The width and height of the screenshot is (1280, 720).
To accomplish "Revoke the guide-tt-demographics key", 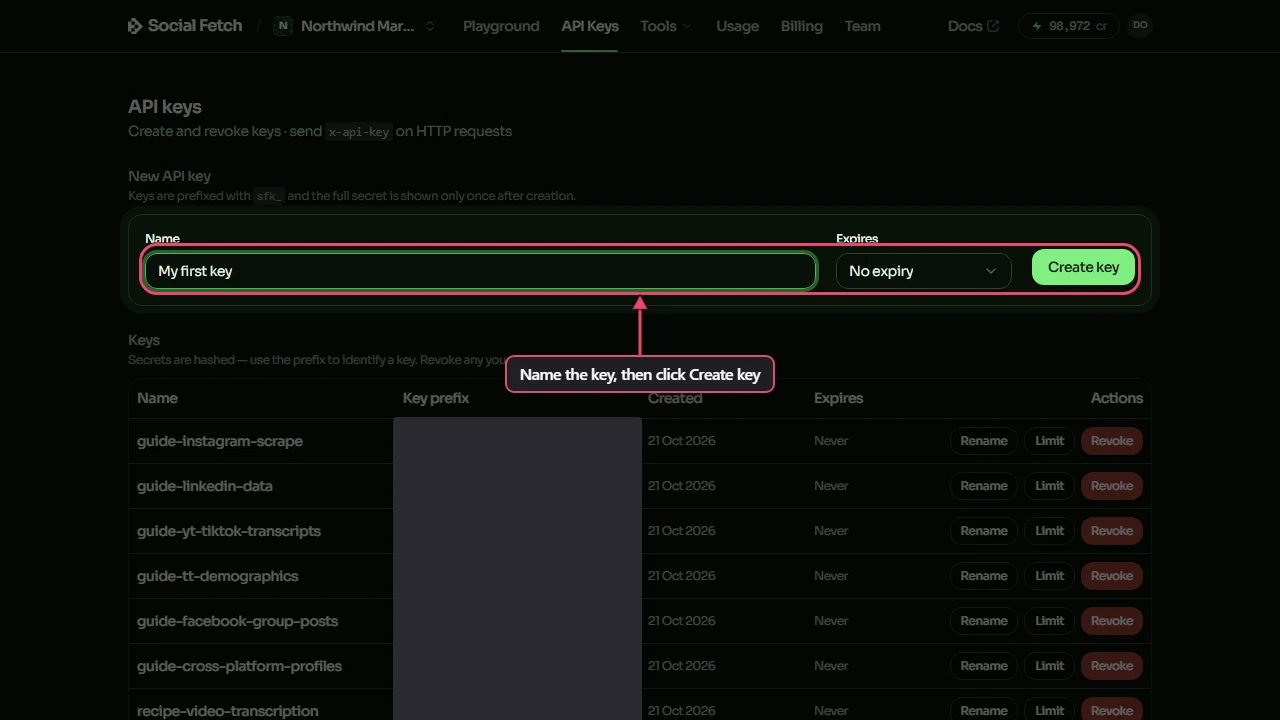I will click(x=1112, y=576).
